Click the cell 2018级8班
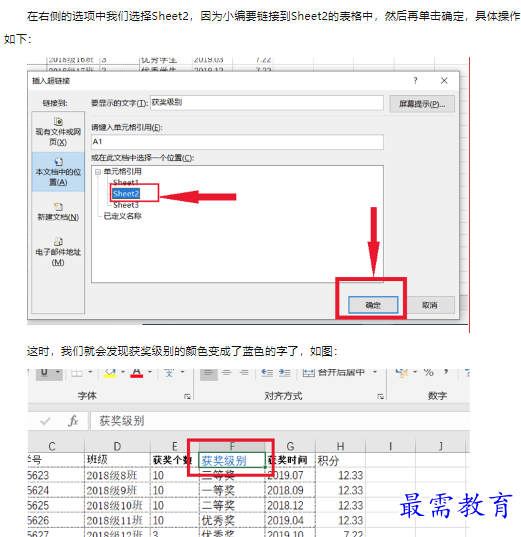 pyautogui.click(x=117, y=475)
